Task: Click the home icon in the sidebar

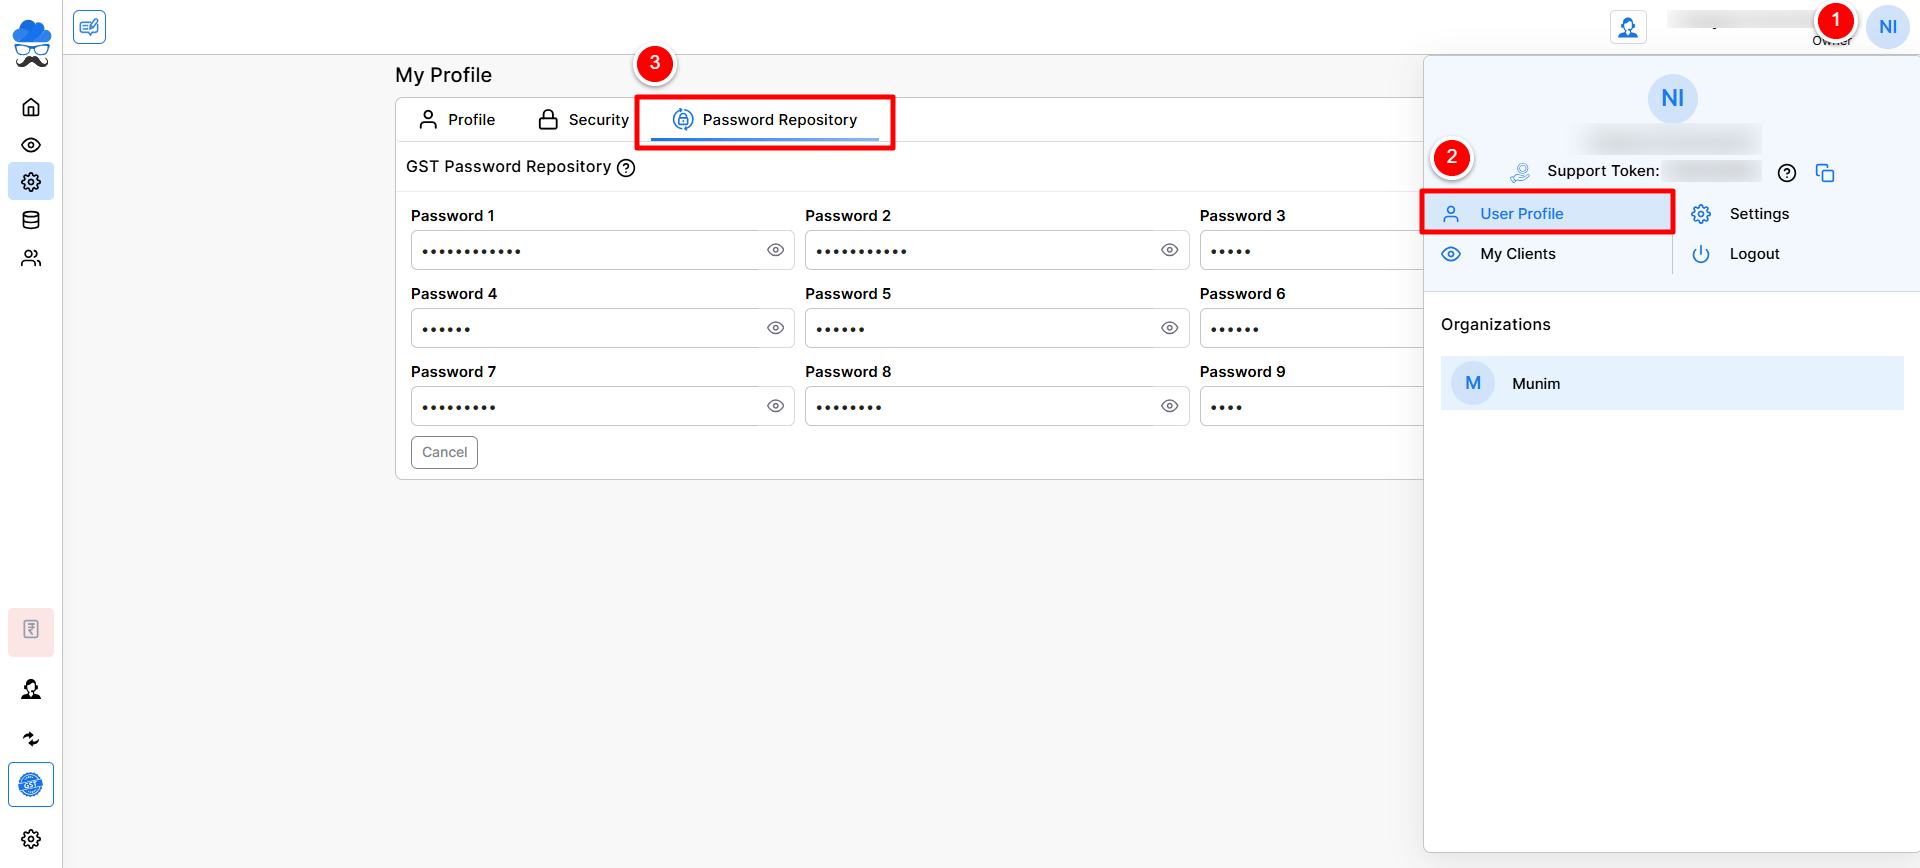Action: click(x=31, y=107)
